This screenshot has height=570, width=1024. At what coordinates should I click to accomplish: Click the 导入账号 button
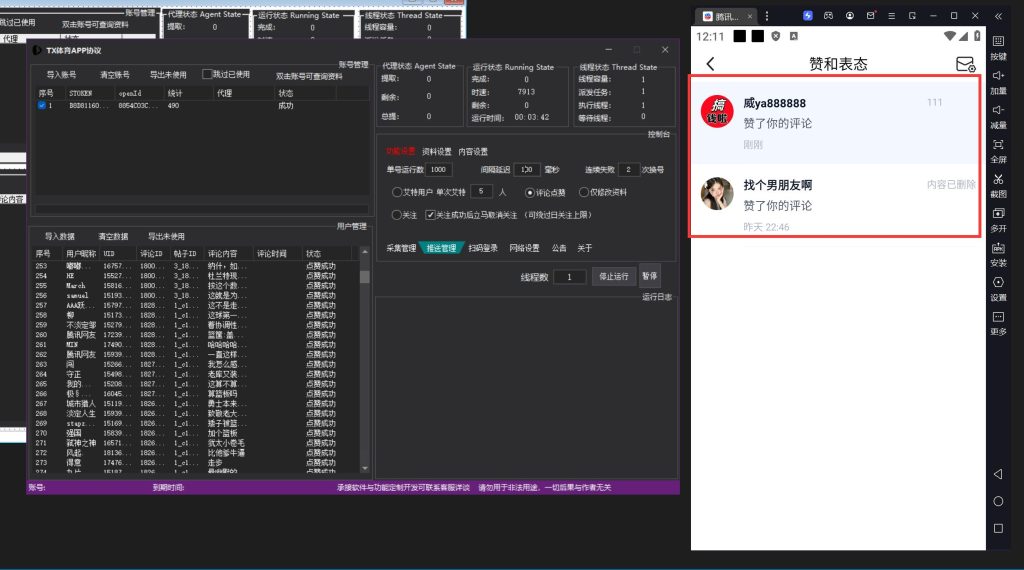60,75
